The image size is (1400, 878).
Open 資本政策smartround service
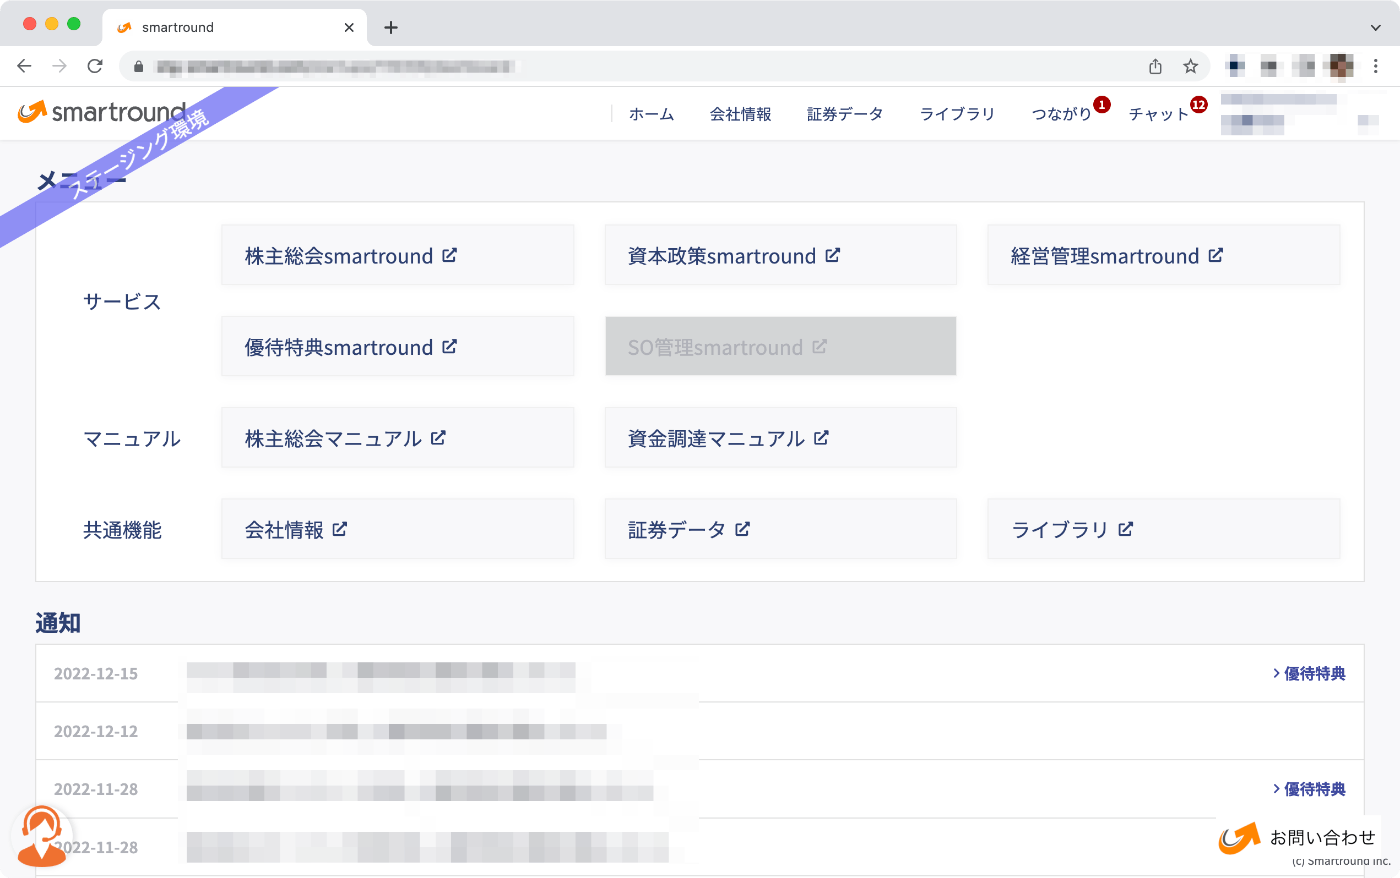point(781,255)
